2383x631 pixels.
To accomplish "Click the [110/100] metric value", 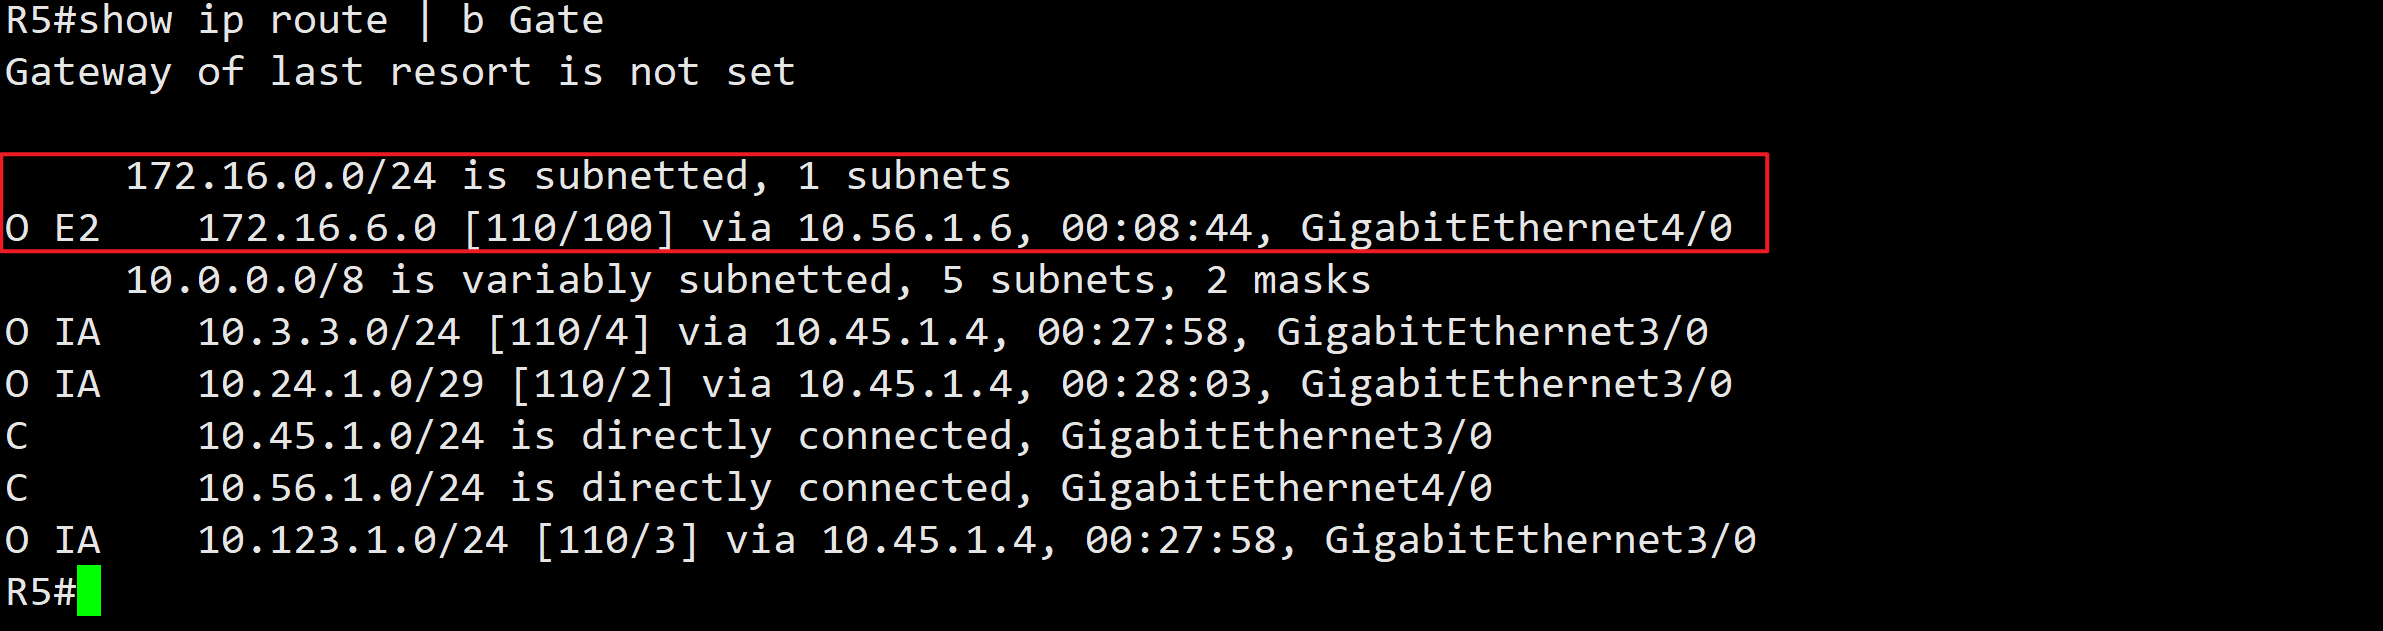I will [569, 229].
